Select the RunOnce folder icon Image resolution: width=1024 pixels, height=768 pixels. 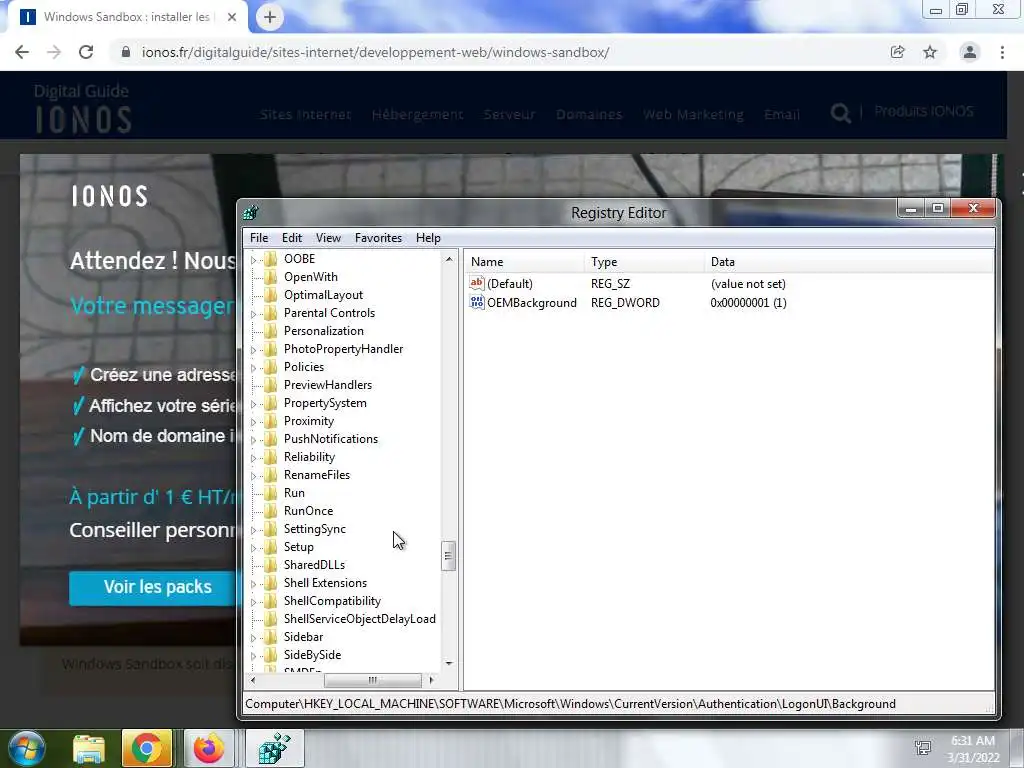coord(270,511)
